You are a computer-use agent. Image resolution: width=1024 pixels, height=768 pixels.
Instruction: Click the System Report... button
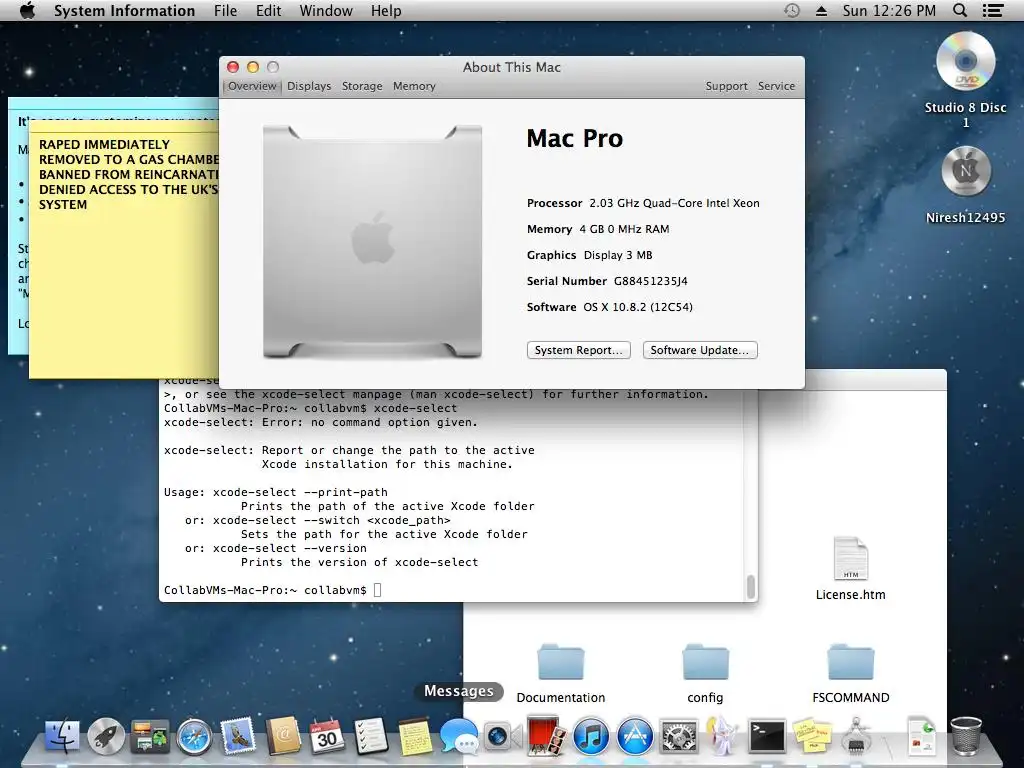pyautogui.click(x=579, y=350)
